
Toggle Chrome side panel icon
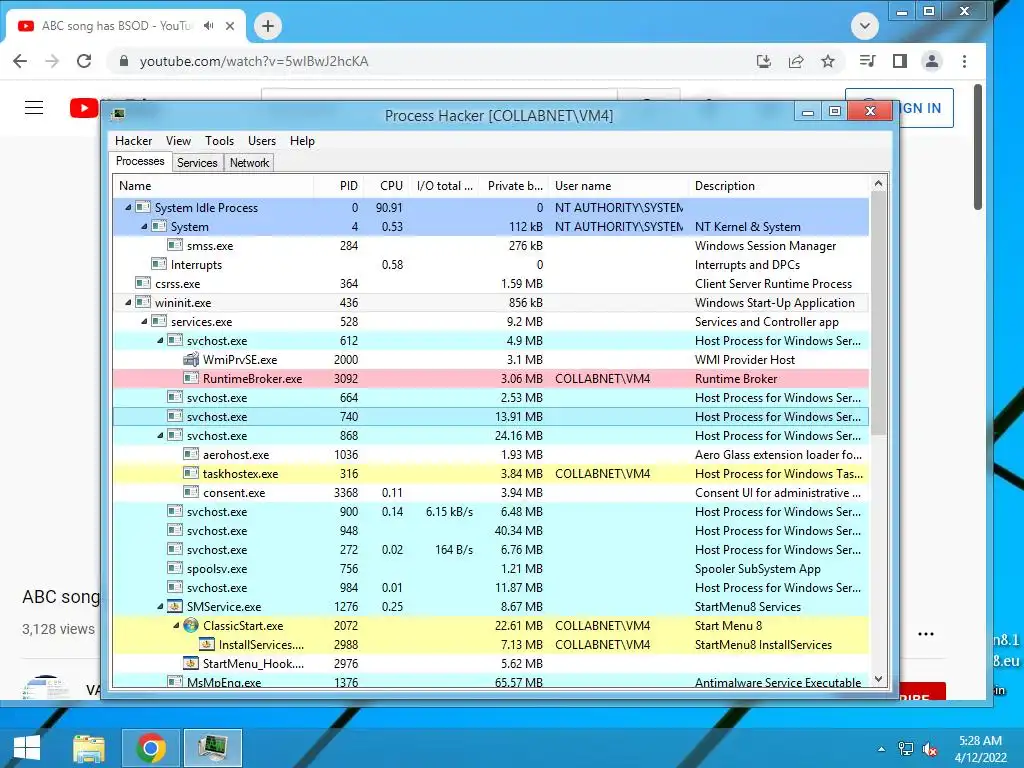point(900,61)
